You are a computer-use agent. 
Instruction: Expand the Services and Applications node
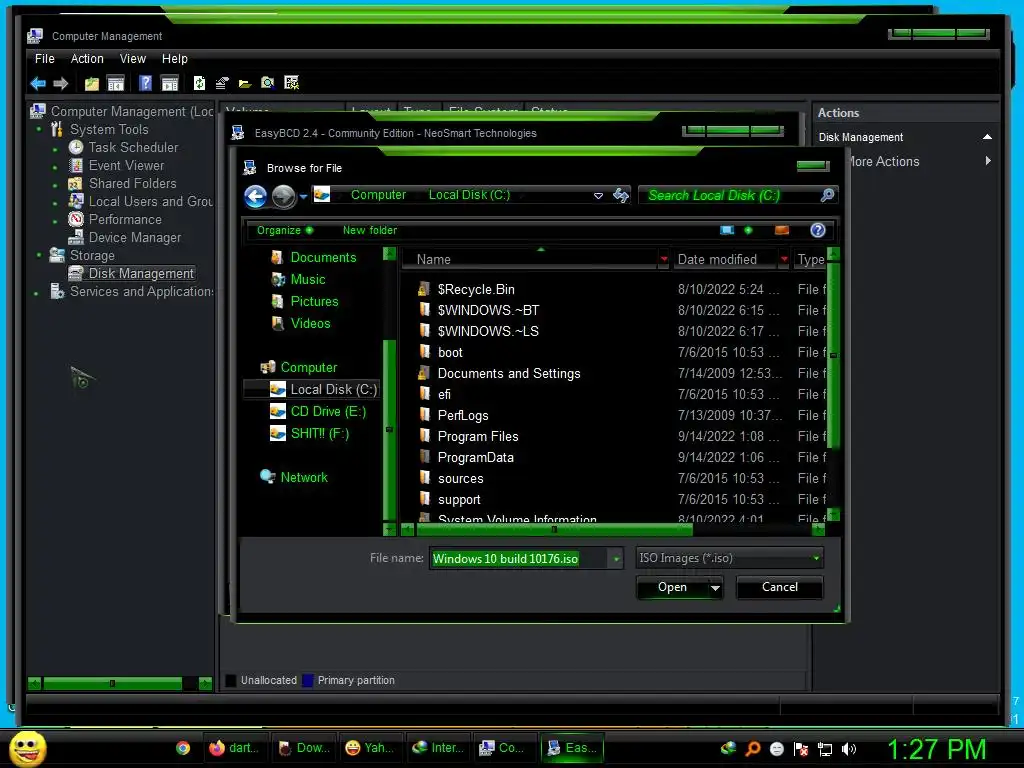click(36, 292)
